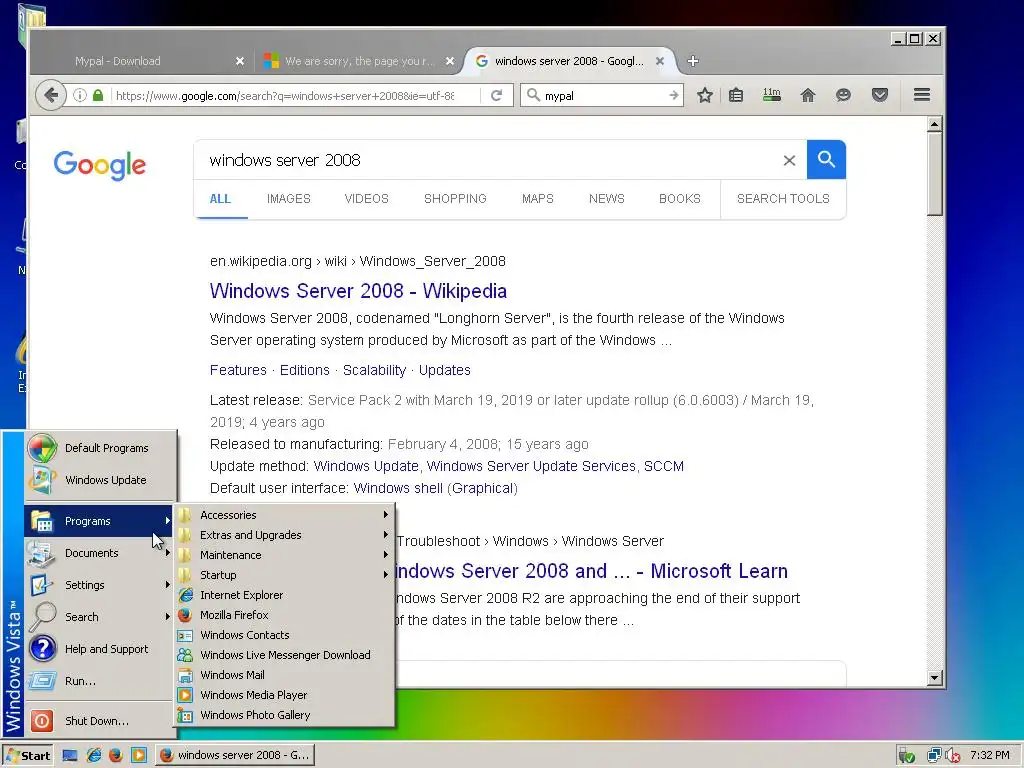Choose Shut Down from Start menu
Screen dimensions: 1024x768
[x=99, y=721]
